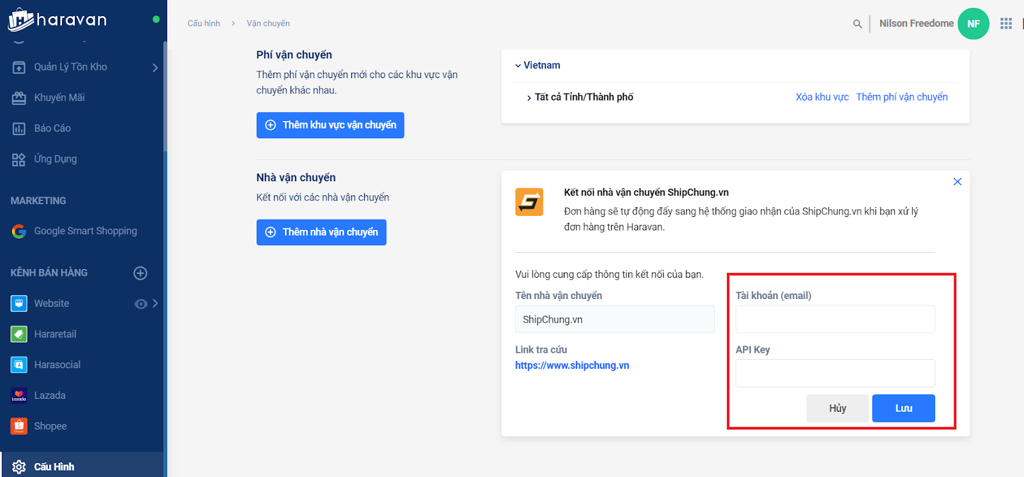Focus the Tài khoản (email) field
The width and height of the screenshot is (1024, 477).
click(835, 319)
